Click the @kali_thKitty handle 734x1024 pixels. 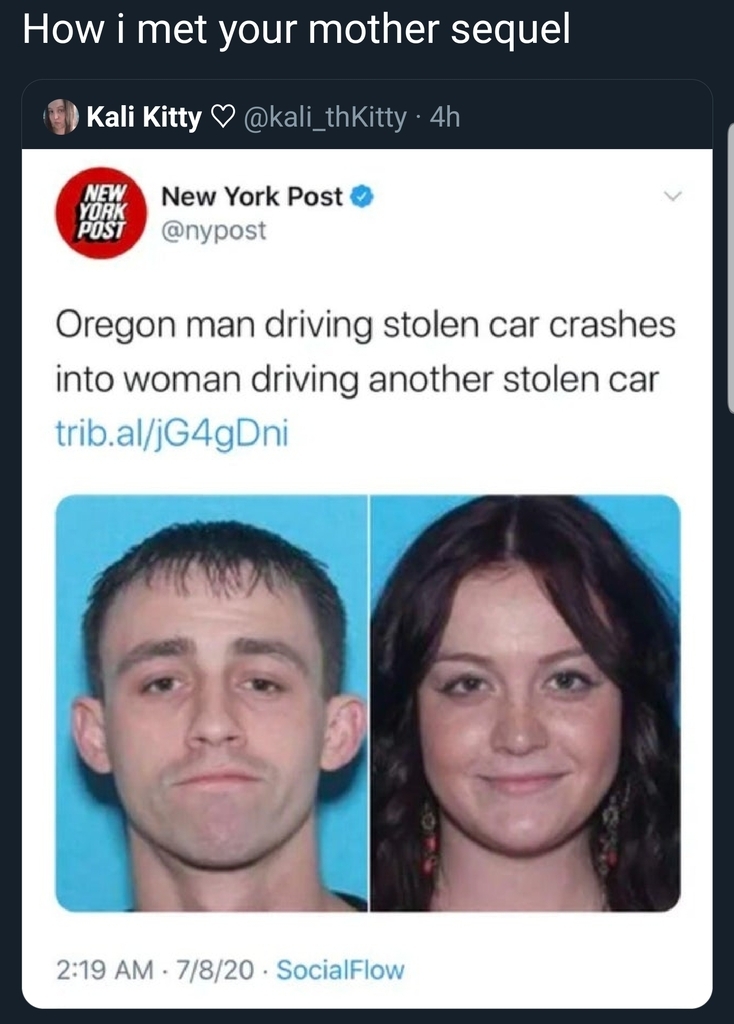tap(325, 118)
